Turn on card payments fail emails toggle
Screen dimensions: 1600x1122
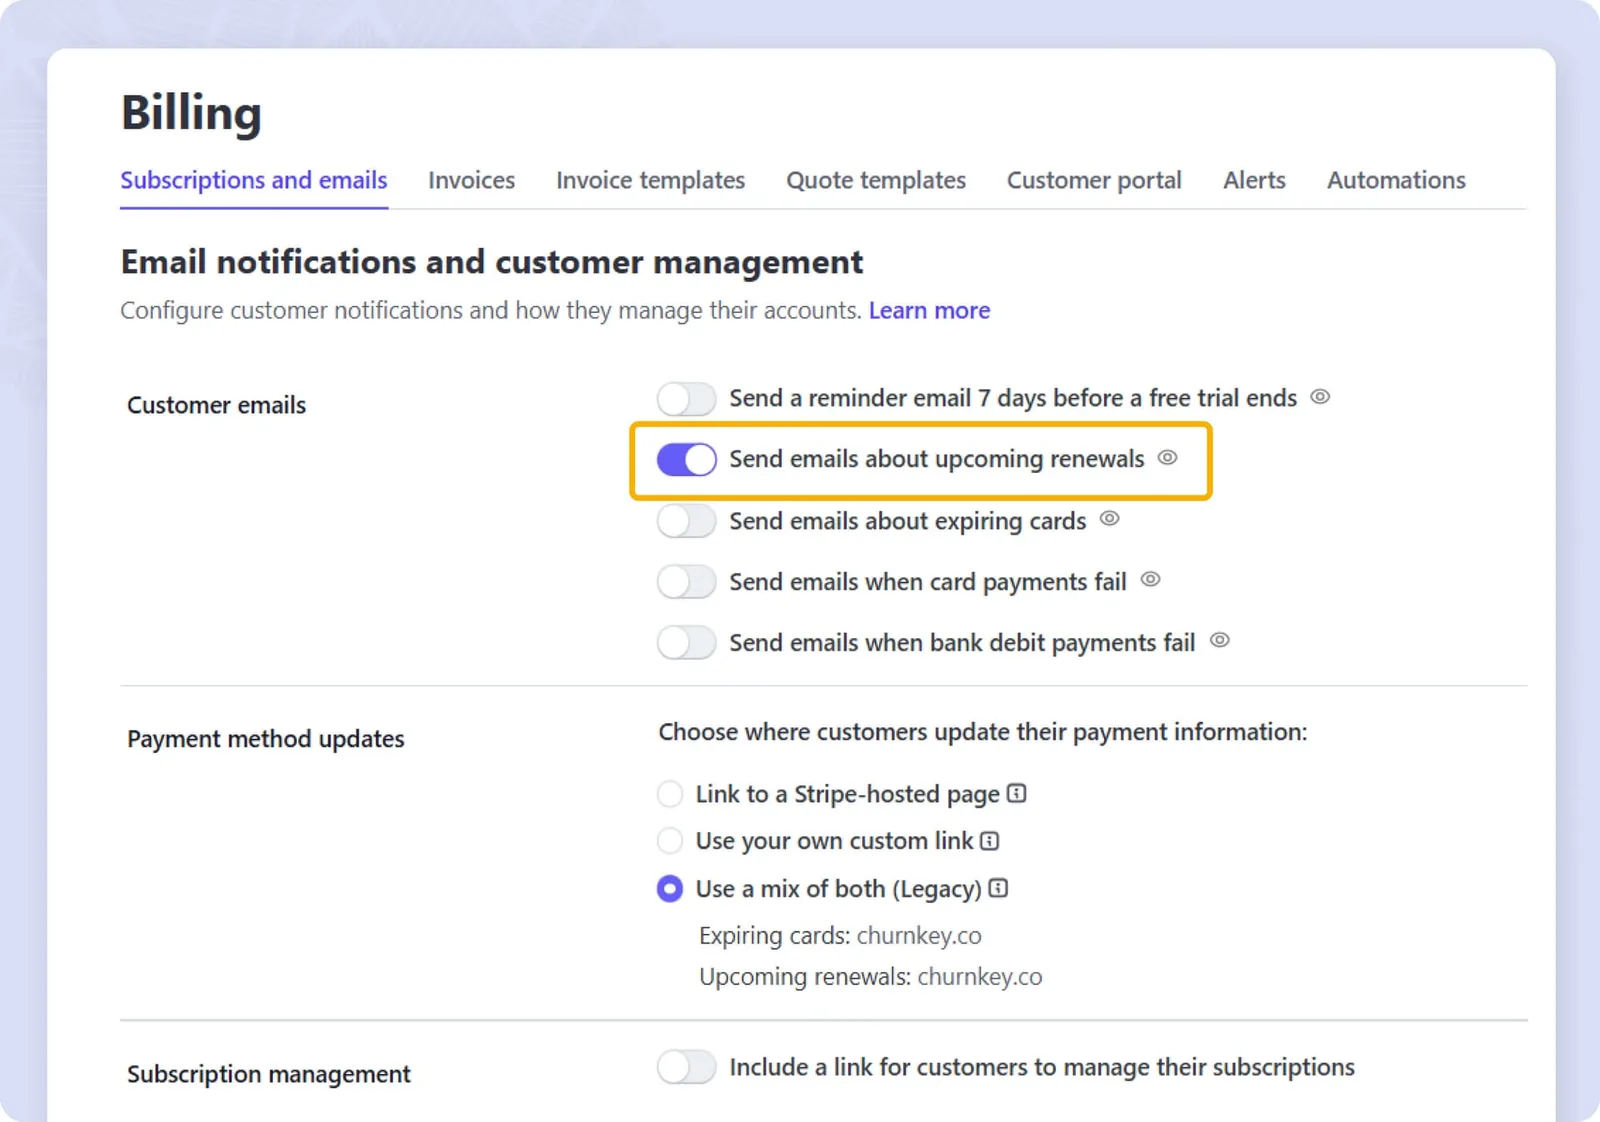[x=686, y=582]
